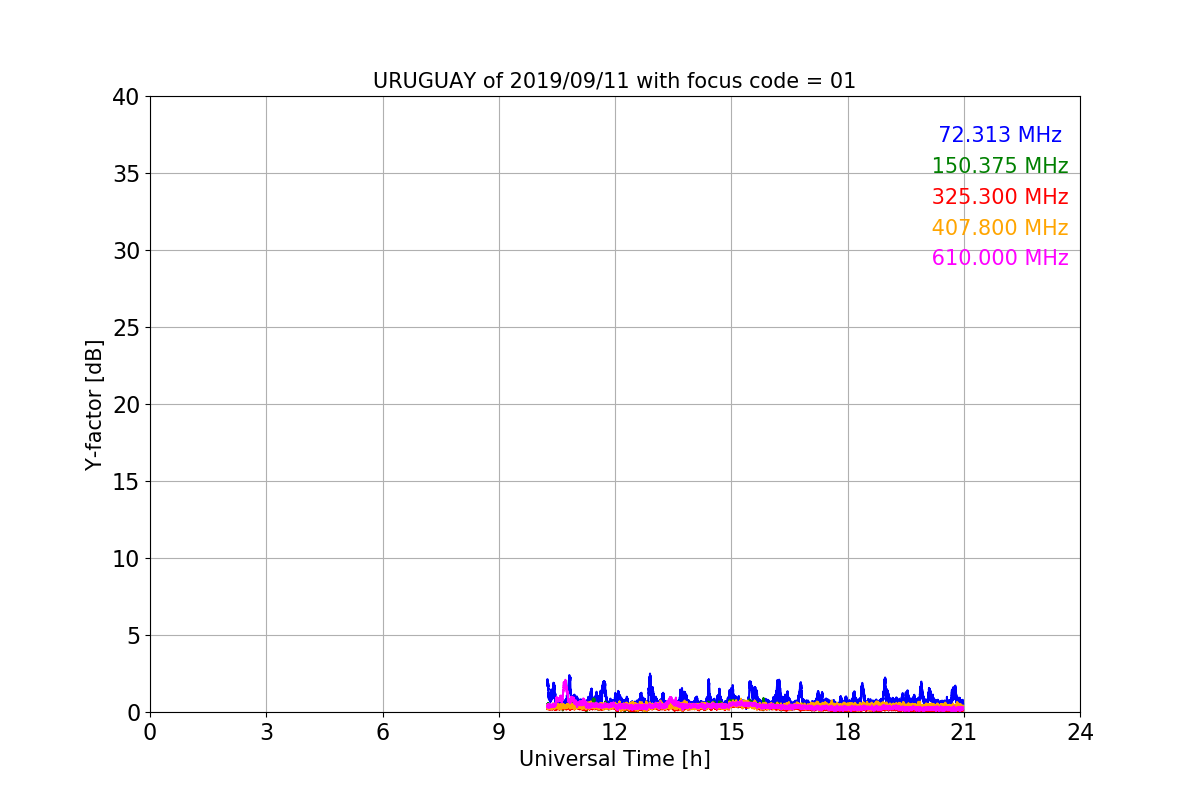Click the x-axis tick label 6
The width and height of the screenshot is (1200, 800).
pos(382,732)
